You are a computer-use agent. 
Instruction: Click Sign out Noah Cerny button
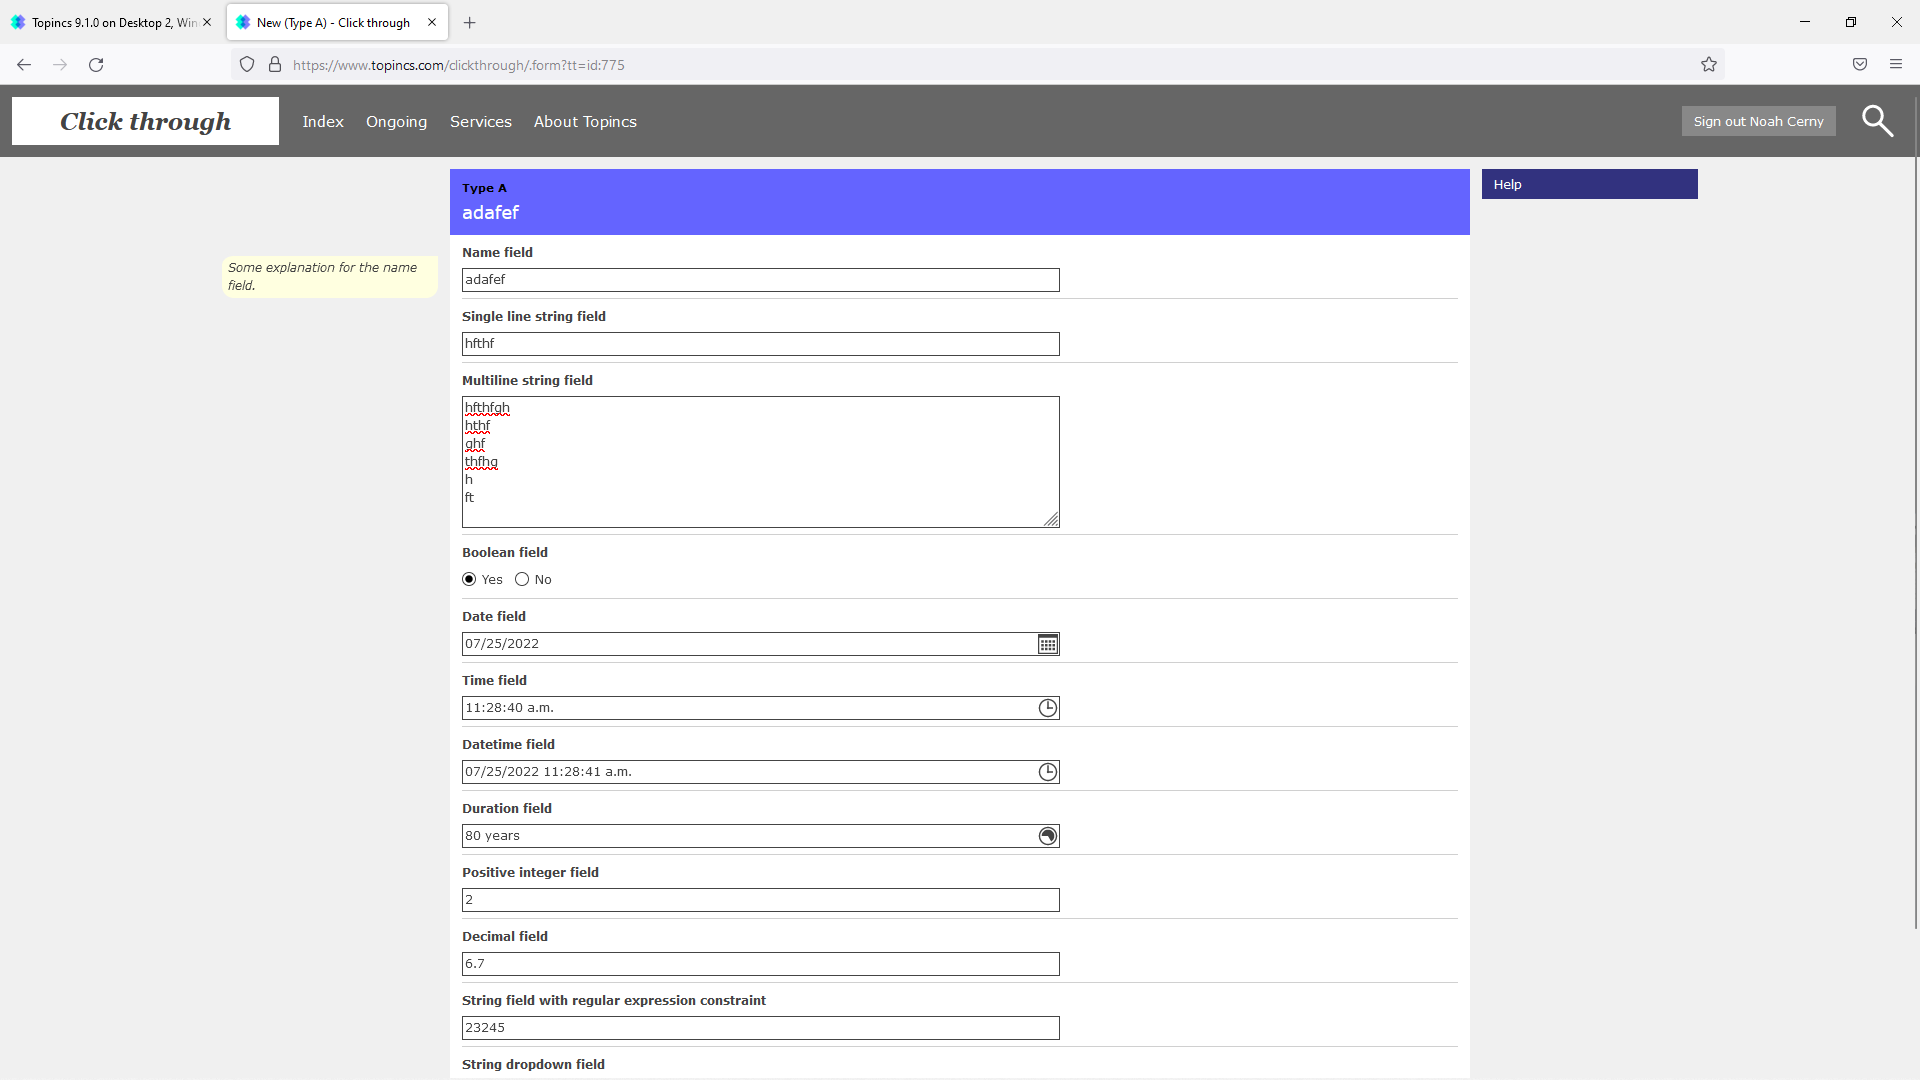coord(1758,121)
